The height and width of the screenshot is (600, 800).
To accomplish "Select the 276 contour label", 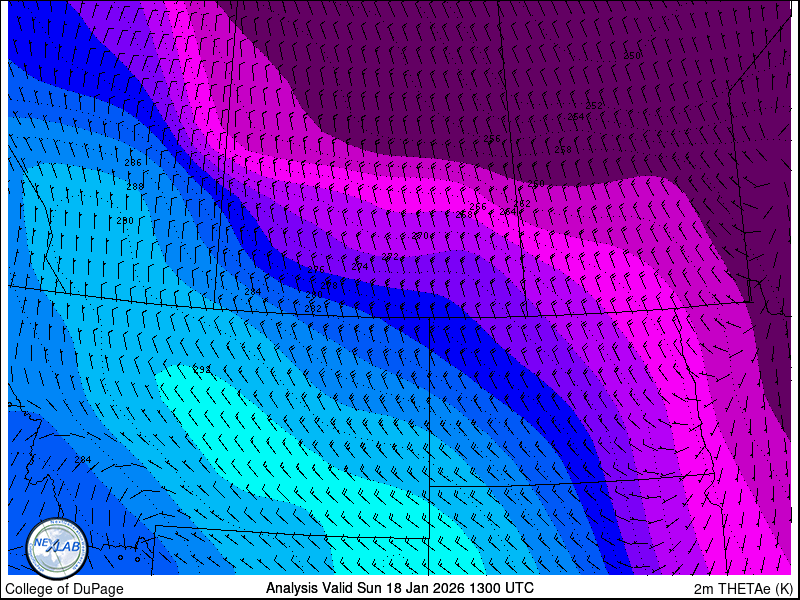I will [316, 269].
